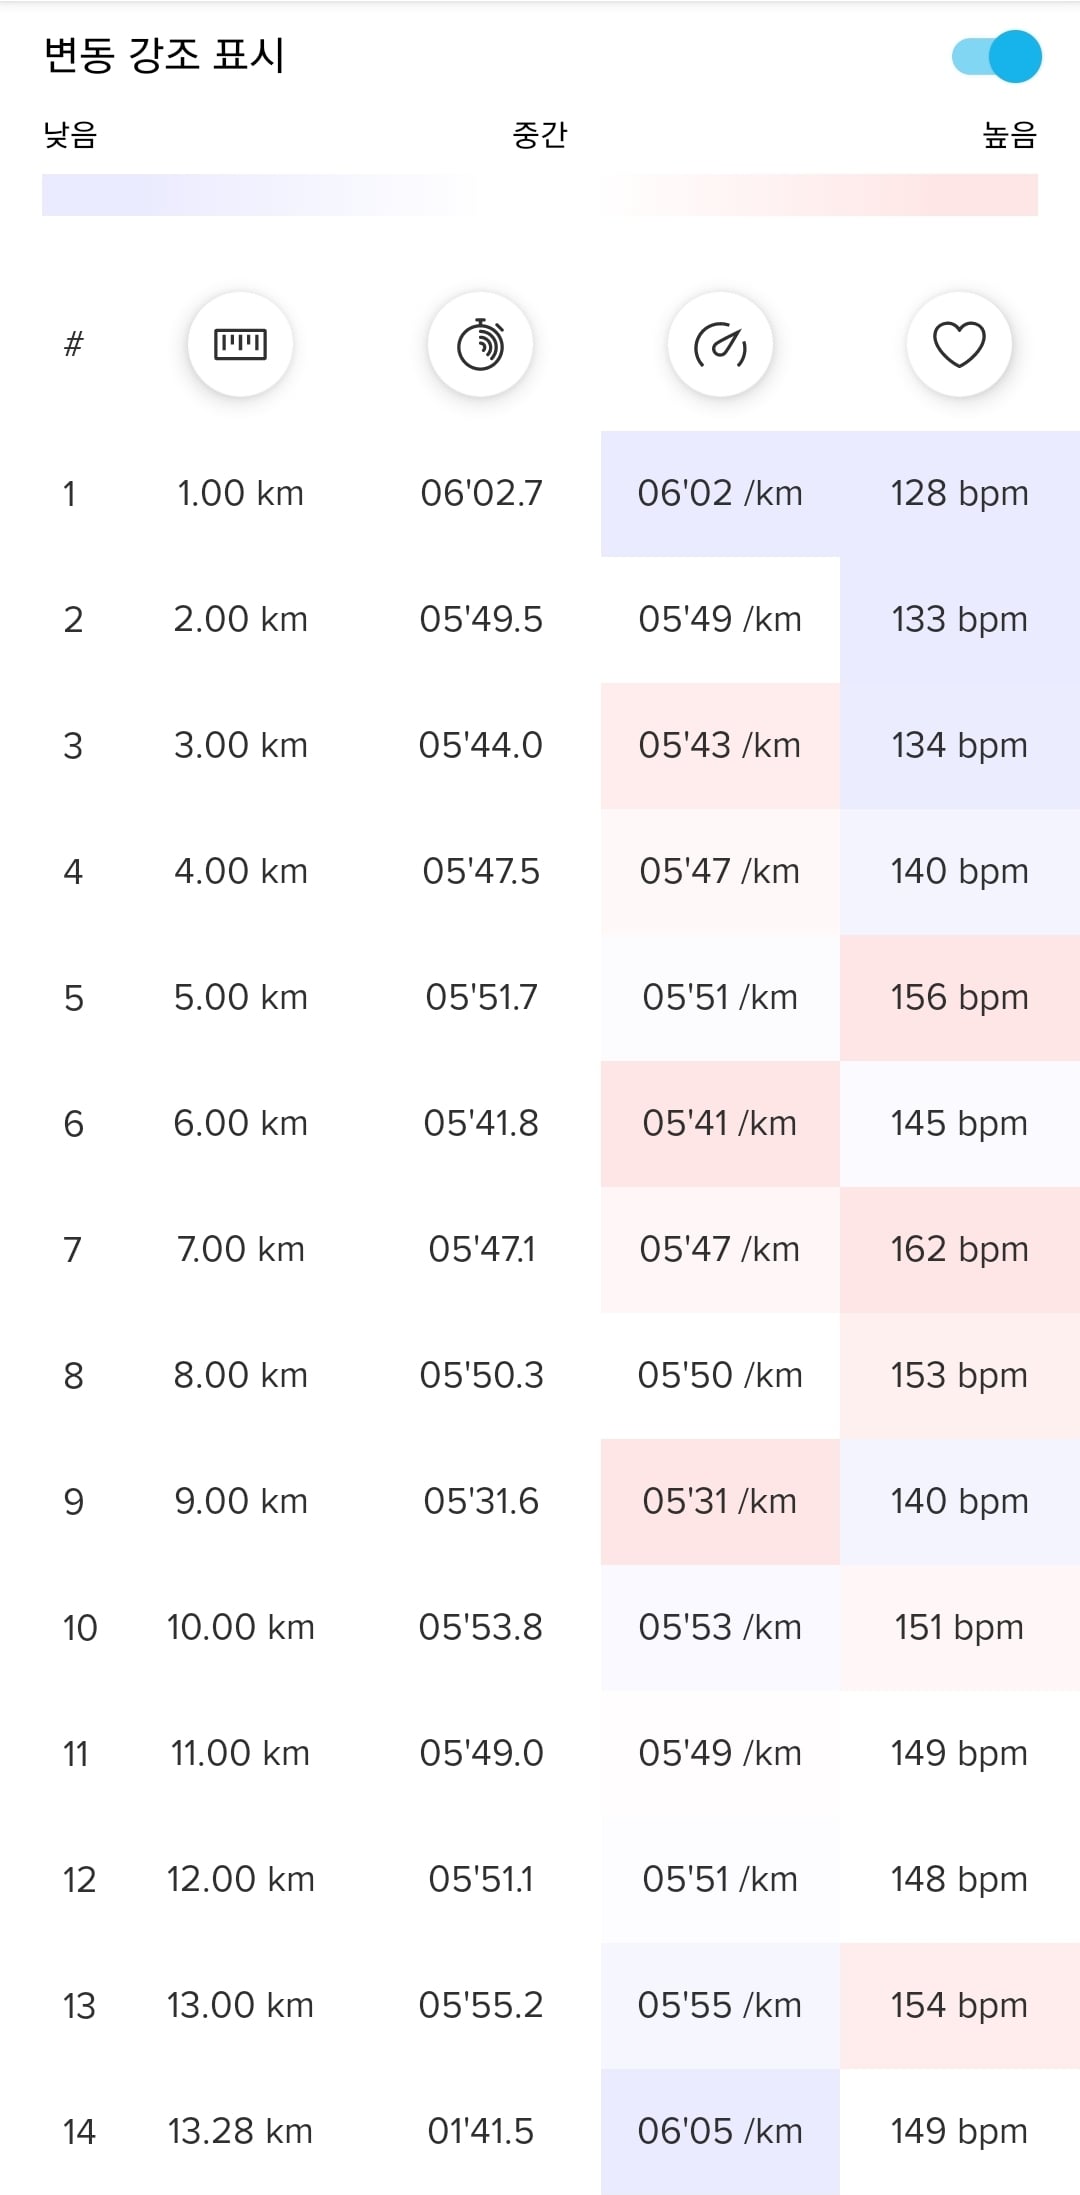Select the 06'02 /km pace cell
1080x2195 pixels.
(720, 493)
